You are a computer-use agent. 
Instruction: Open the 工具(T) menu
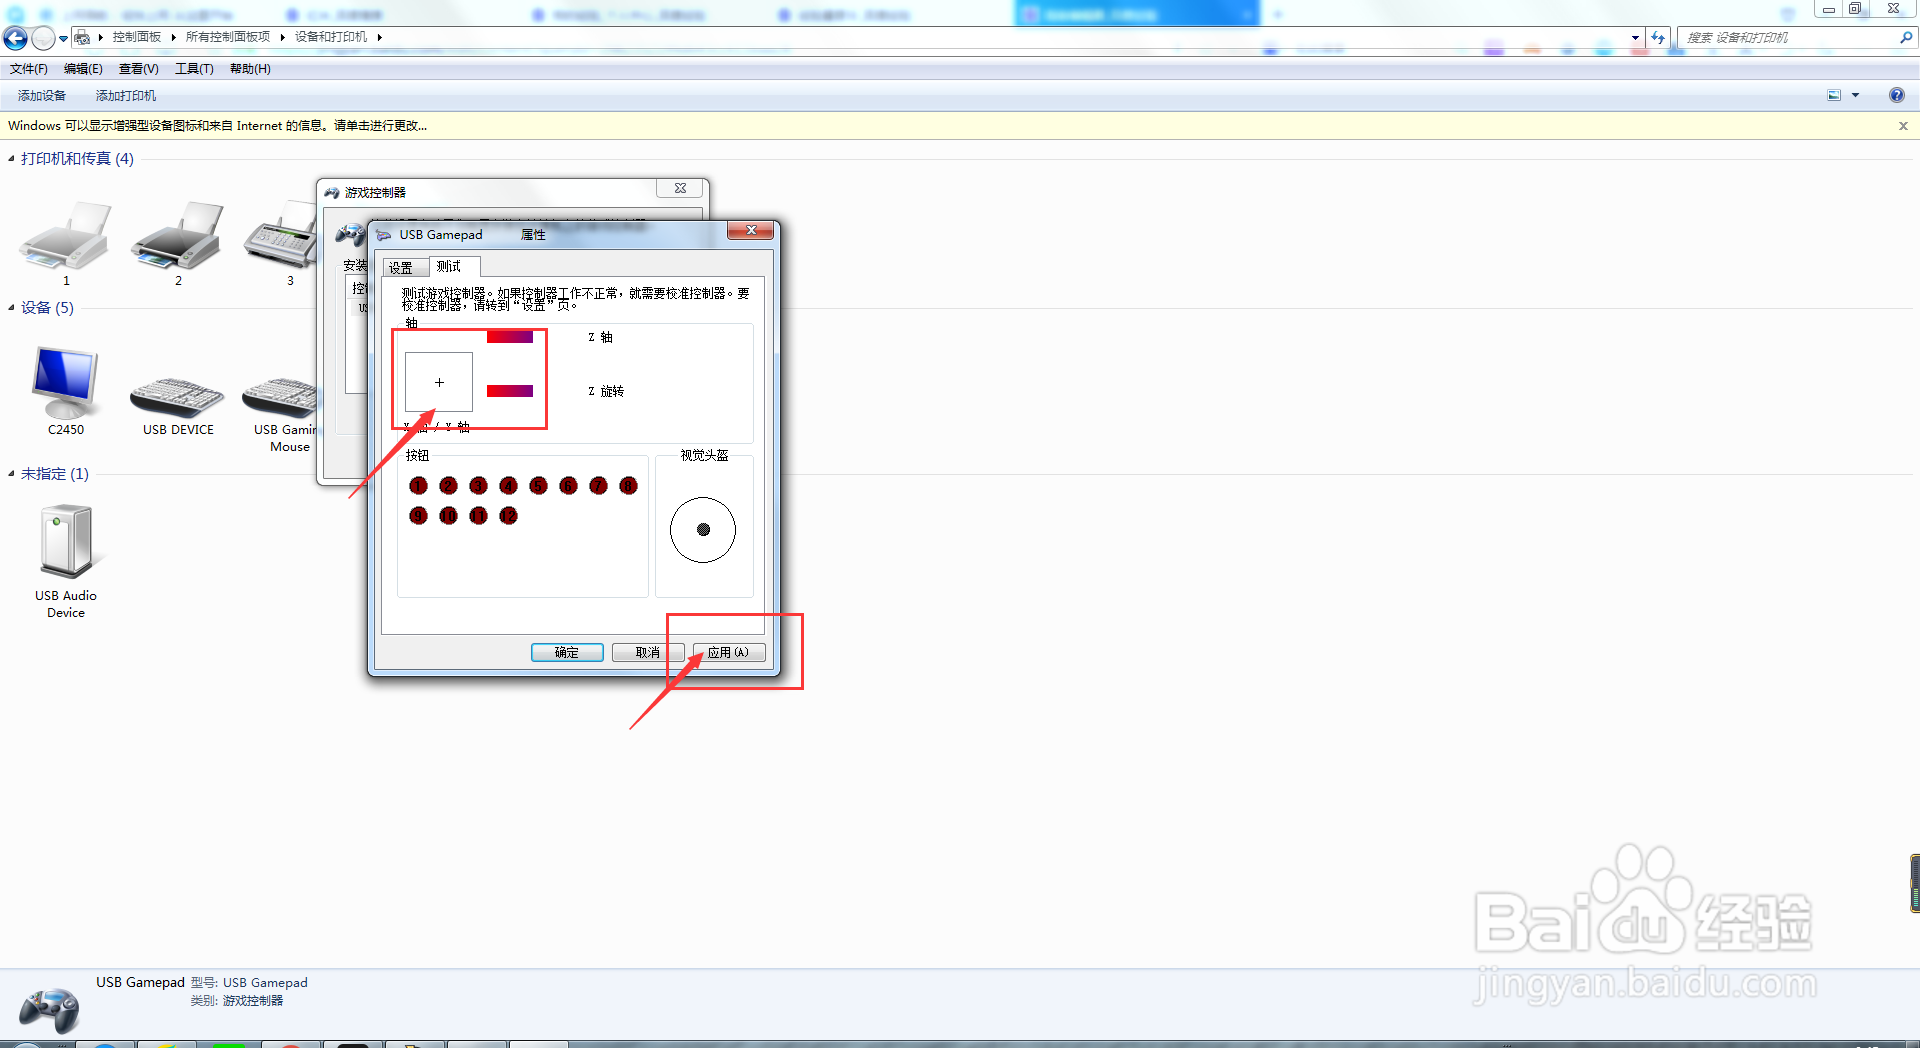point(194,69)
